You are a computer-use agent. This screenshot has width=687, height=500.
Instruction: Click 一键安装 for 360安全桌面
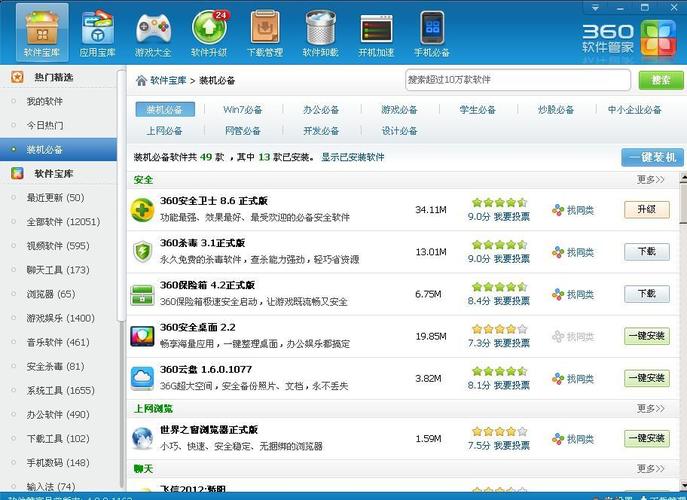(647, 336)
